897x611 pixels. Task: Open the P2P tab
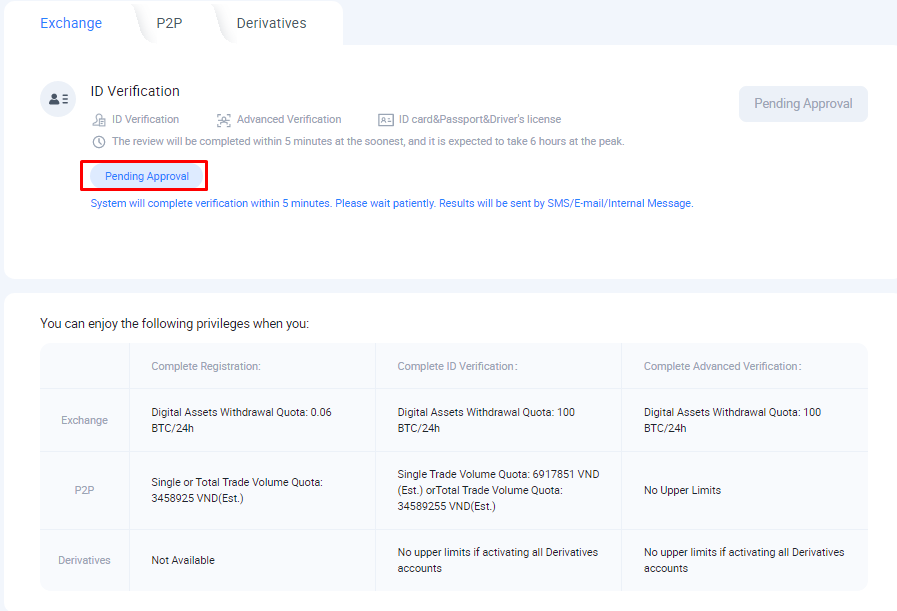pyautogui.click(x=169, y=23)
